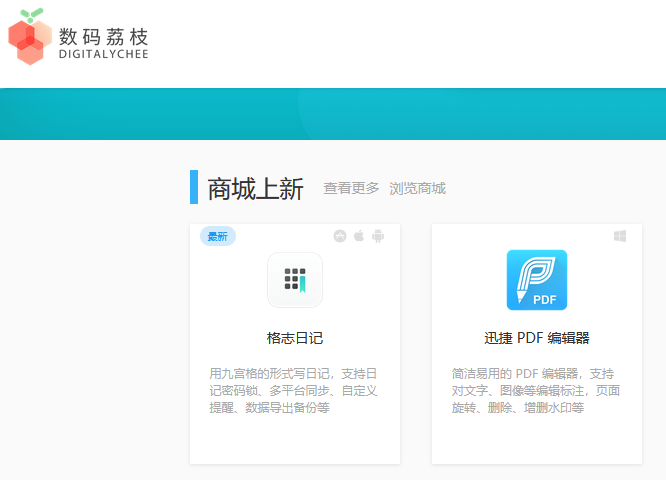
Task: Click the Windows platform icon on 迅捷 PDF card
Action: tap(620, 236)
